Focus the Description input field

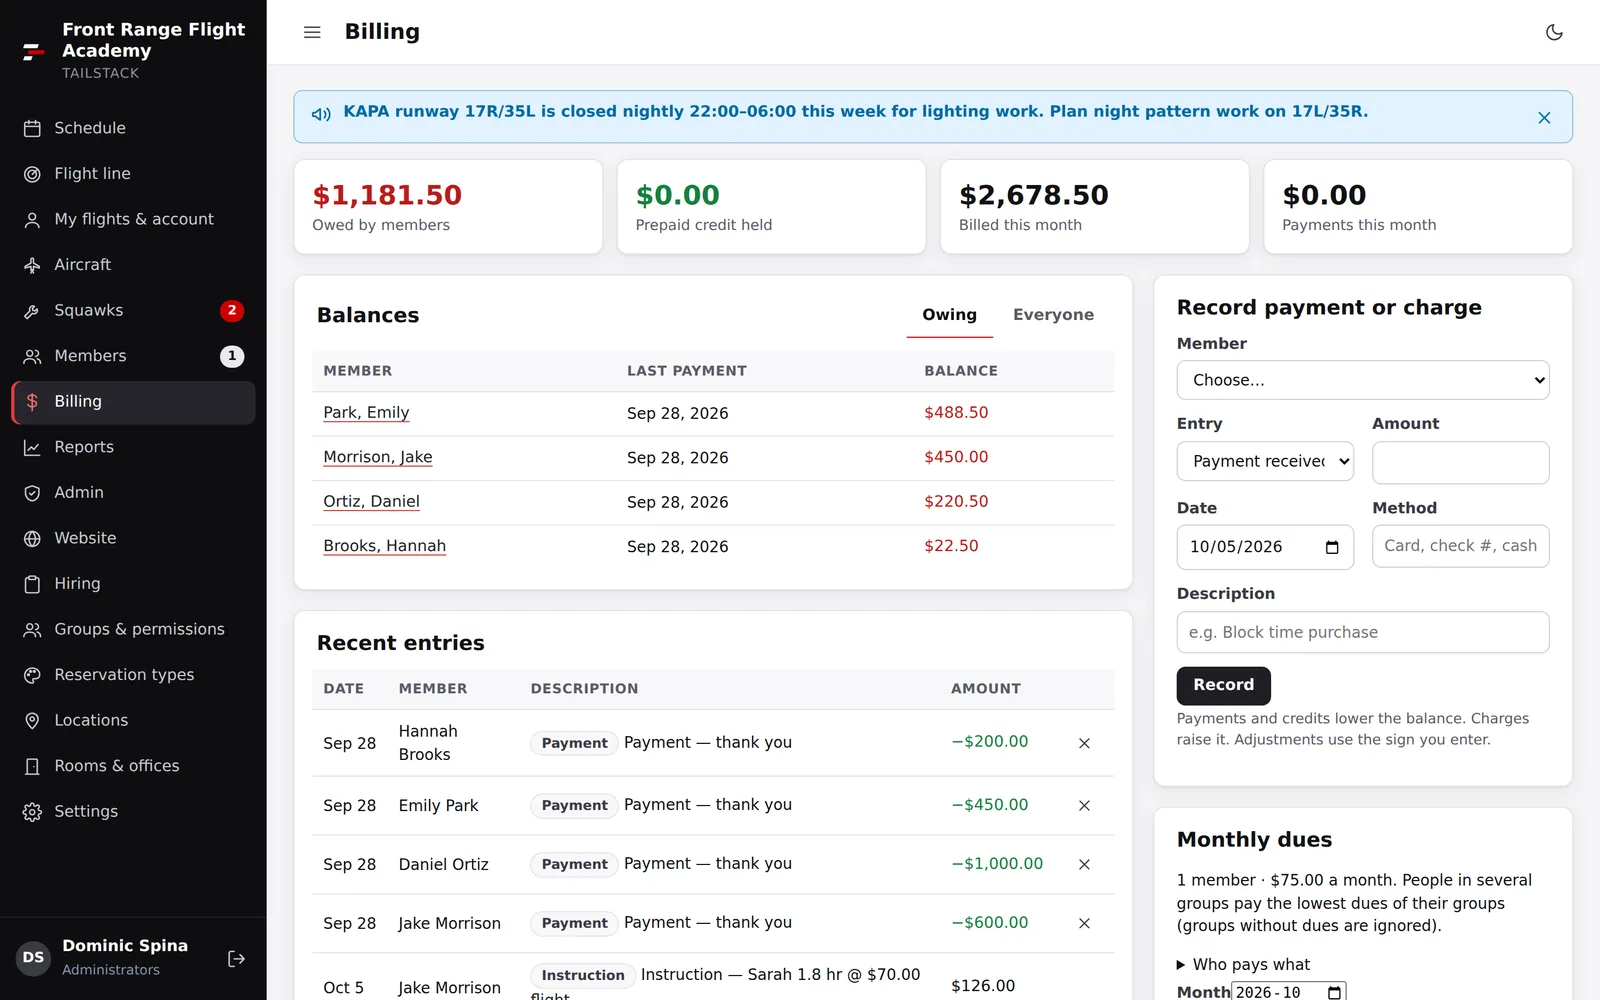tap(1363, 632)
